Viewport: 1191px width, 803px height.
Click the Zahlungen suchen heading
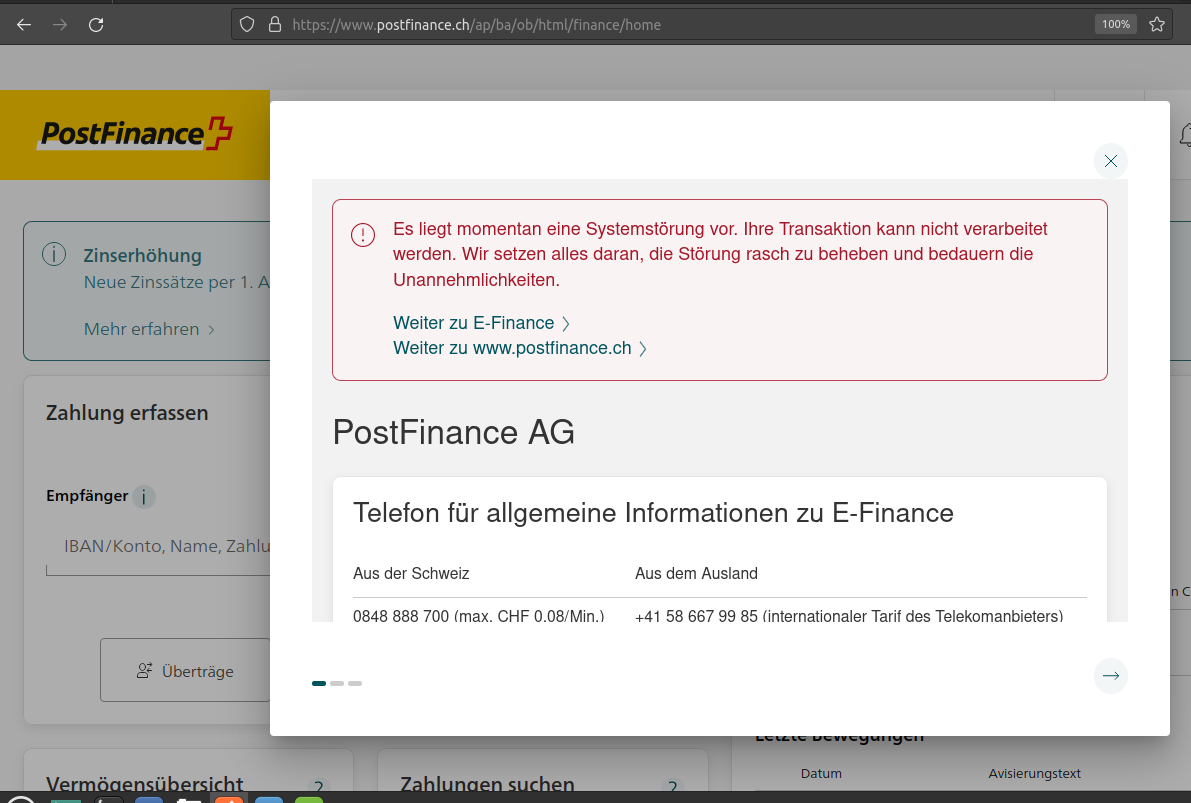tap(487, 785)
